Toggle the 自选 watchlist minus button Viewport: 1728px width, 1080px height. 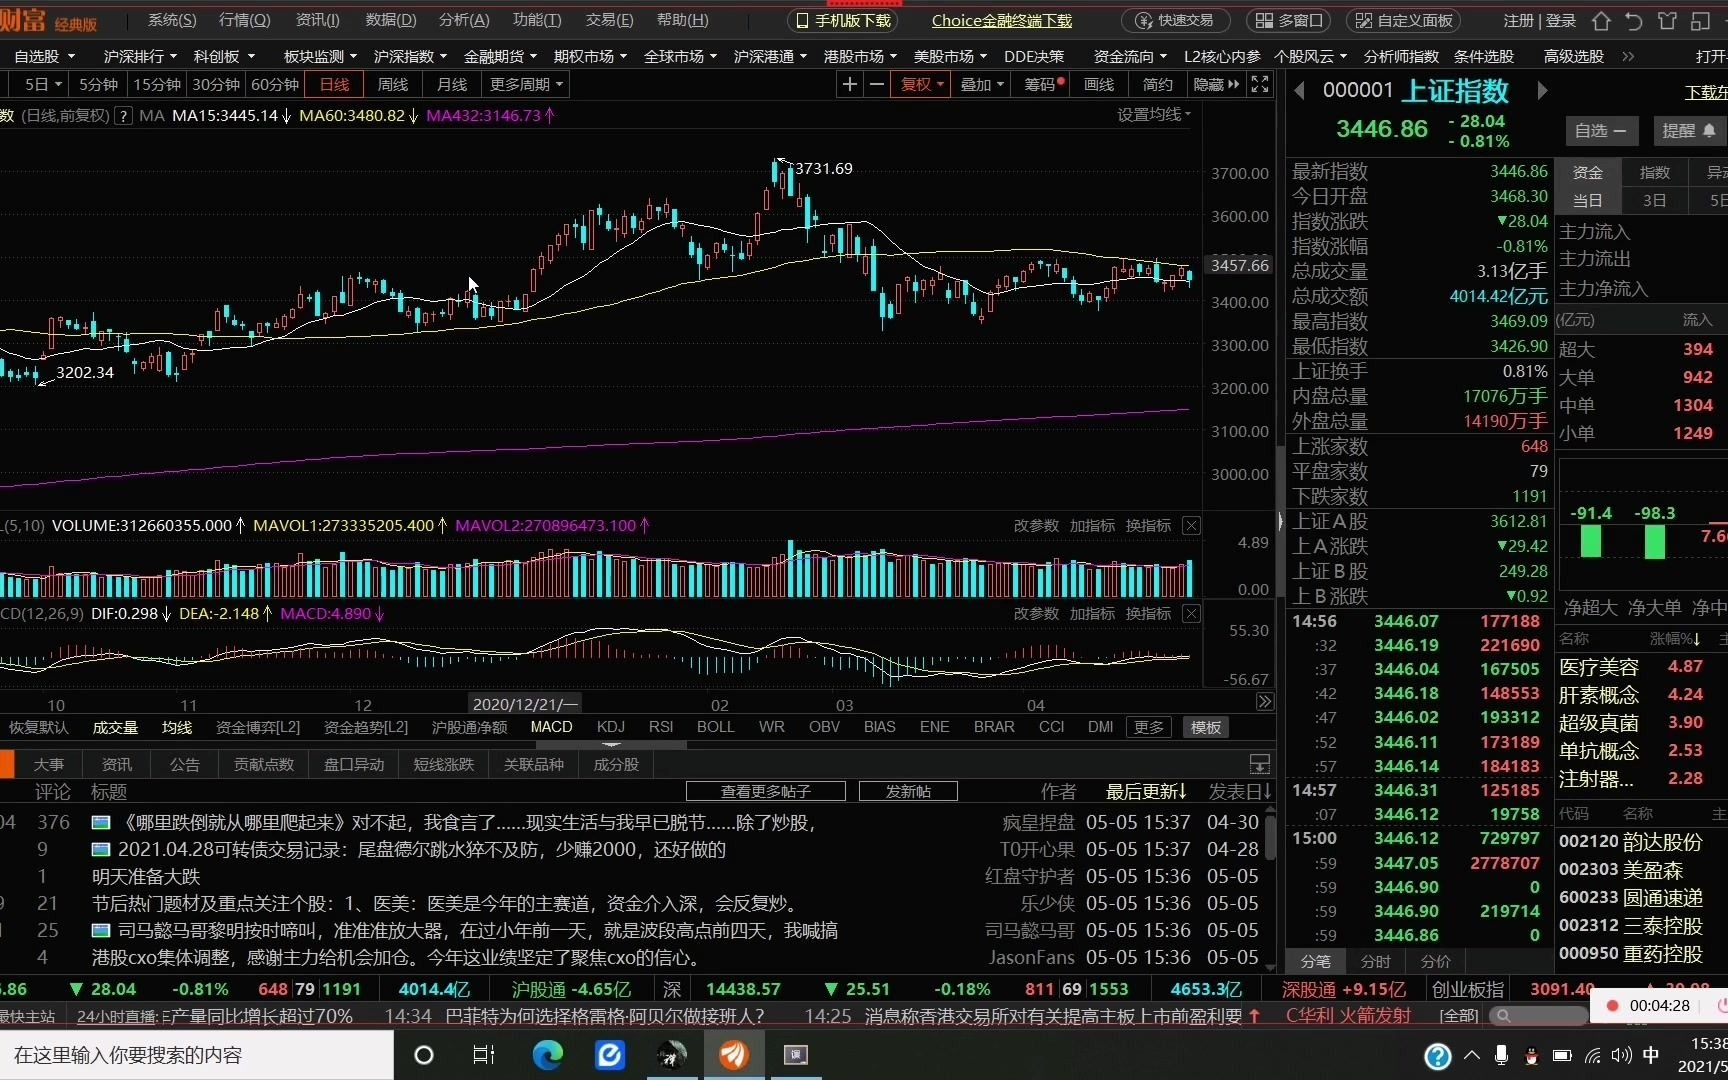pyautogui.click(x=1600, y=131)
